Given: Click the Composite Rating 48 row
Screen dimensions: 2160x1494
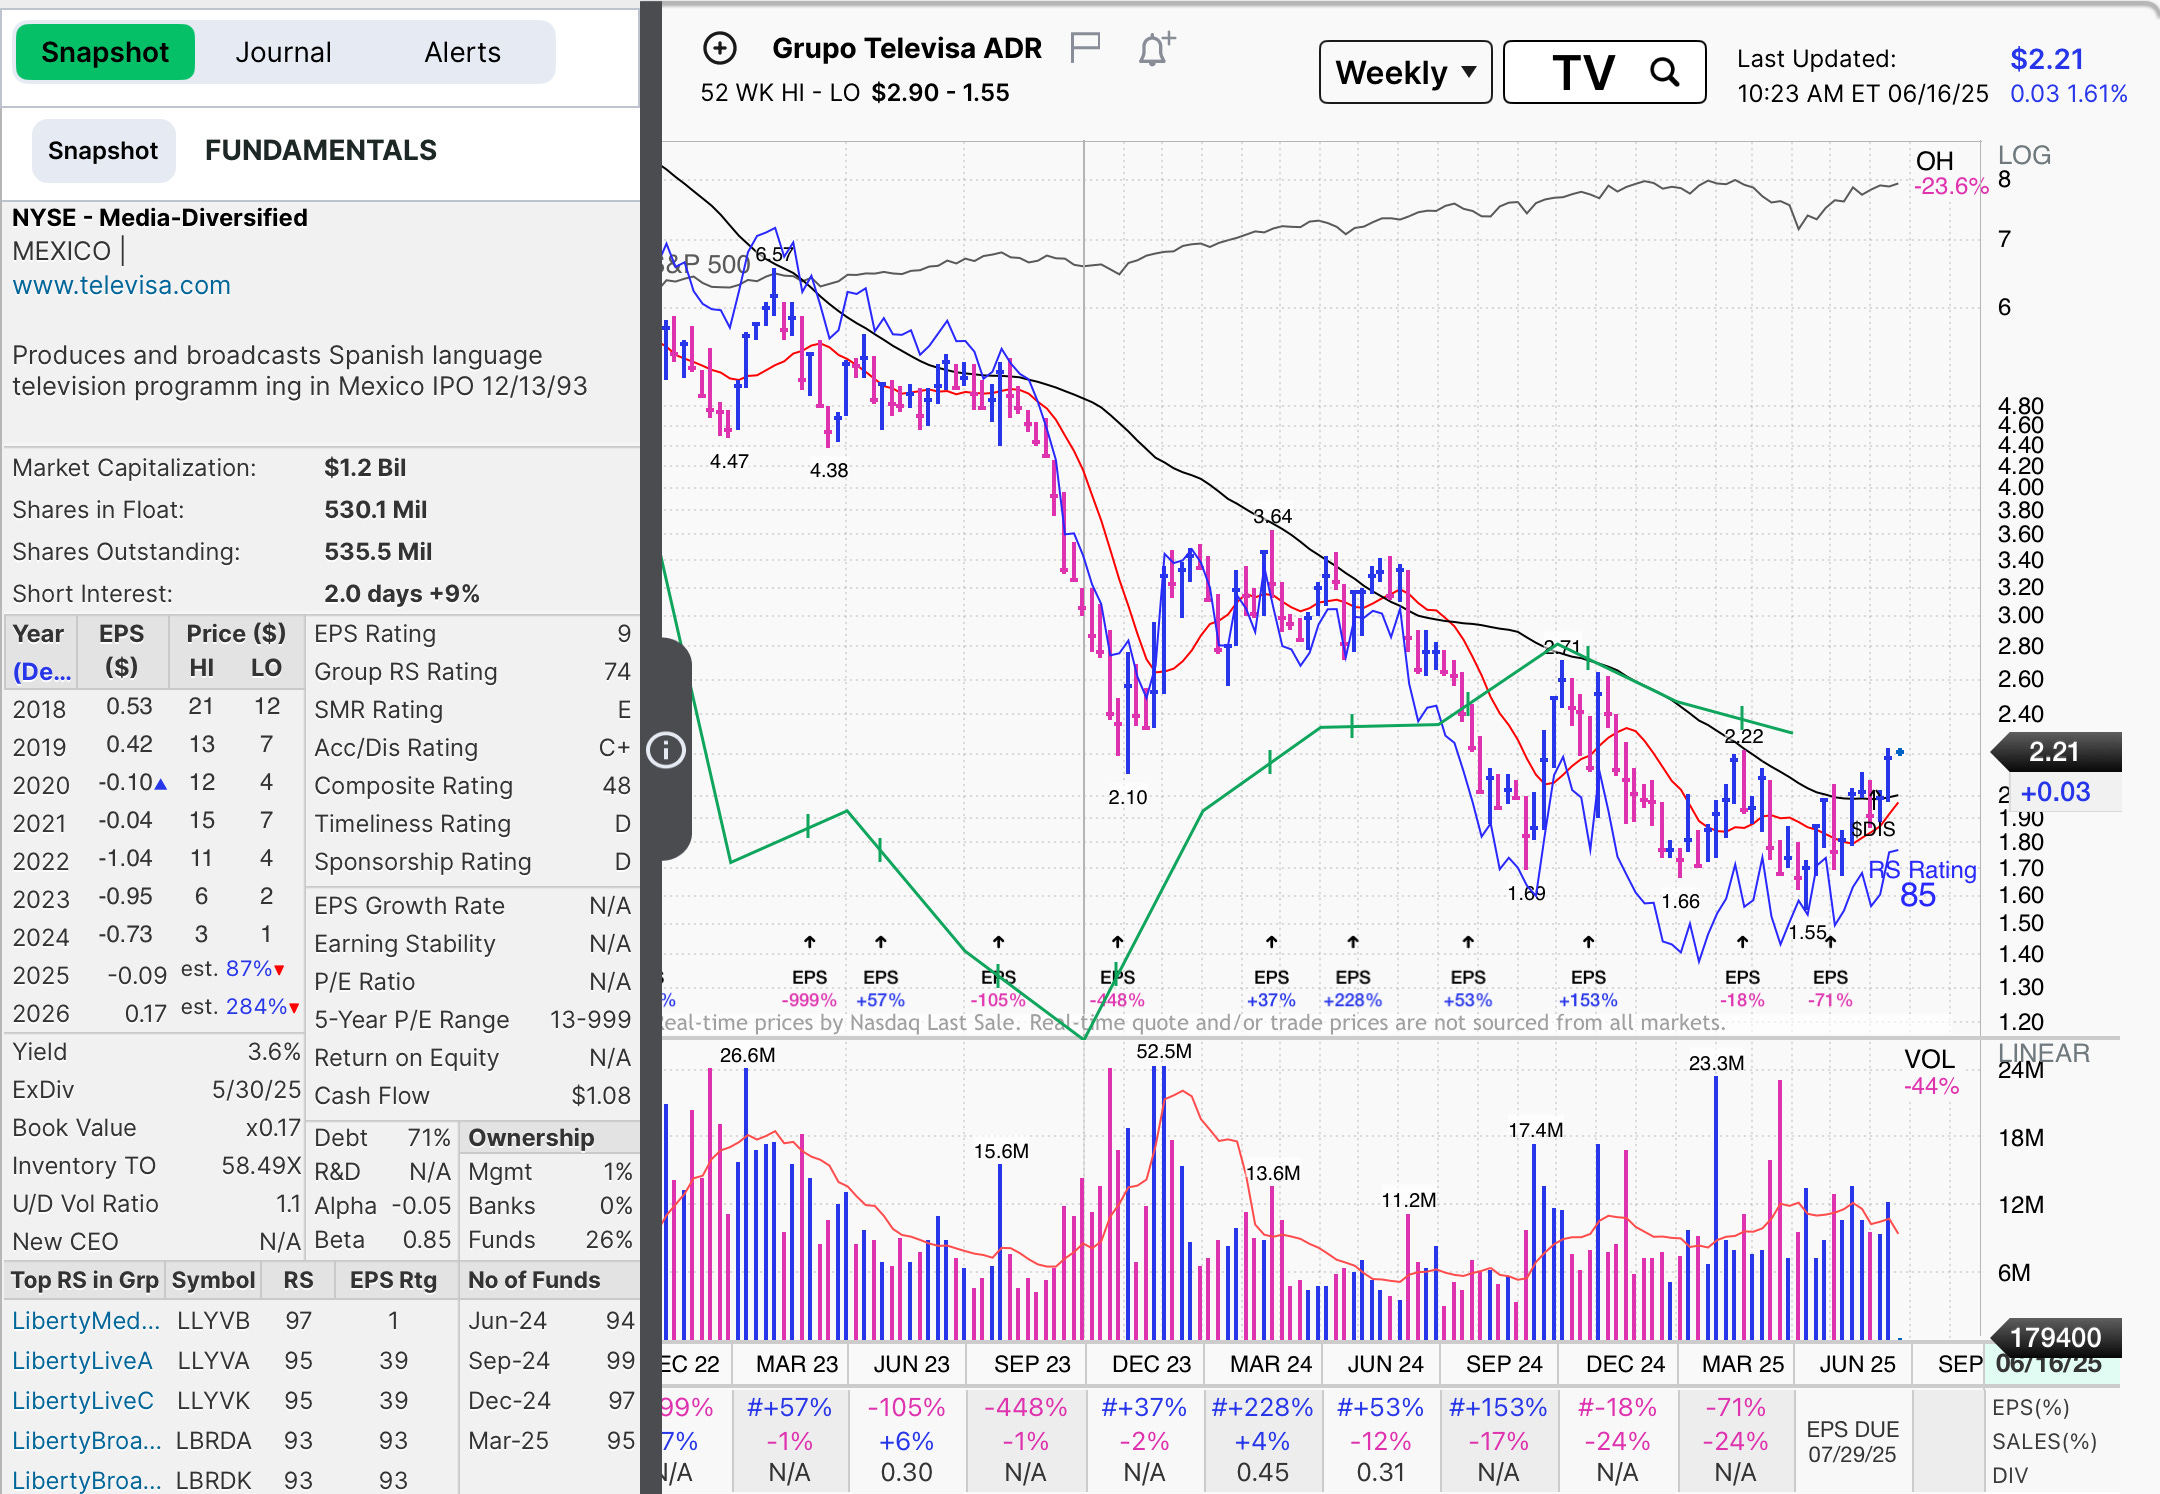Looking at the screenshot, I should (x=472, y=786).
